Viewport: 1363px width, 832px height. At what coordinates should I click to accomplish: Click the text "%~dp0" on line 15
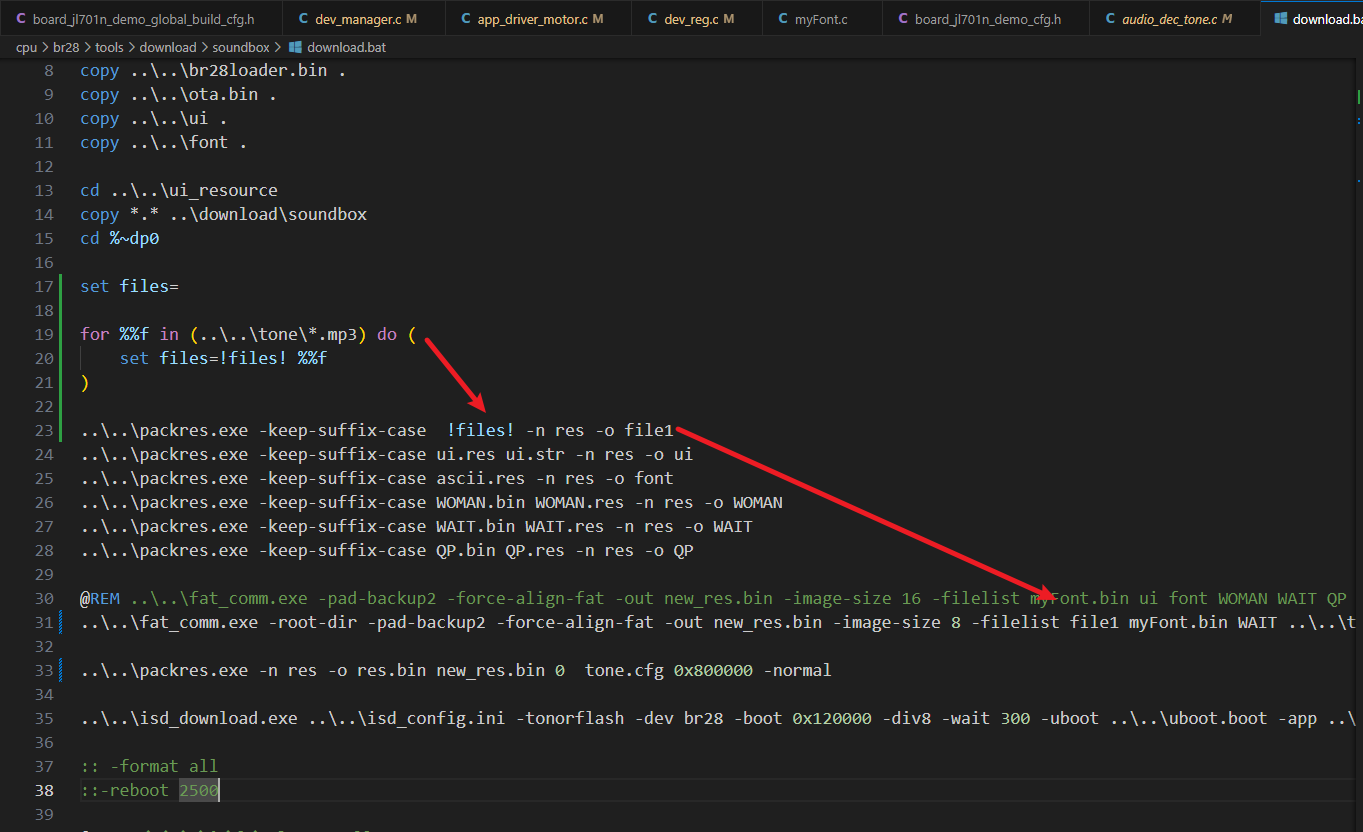click(x=135, y=238)
